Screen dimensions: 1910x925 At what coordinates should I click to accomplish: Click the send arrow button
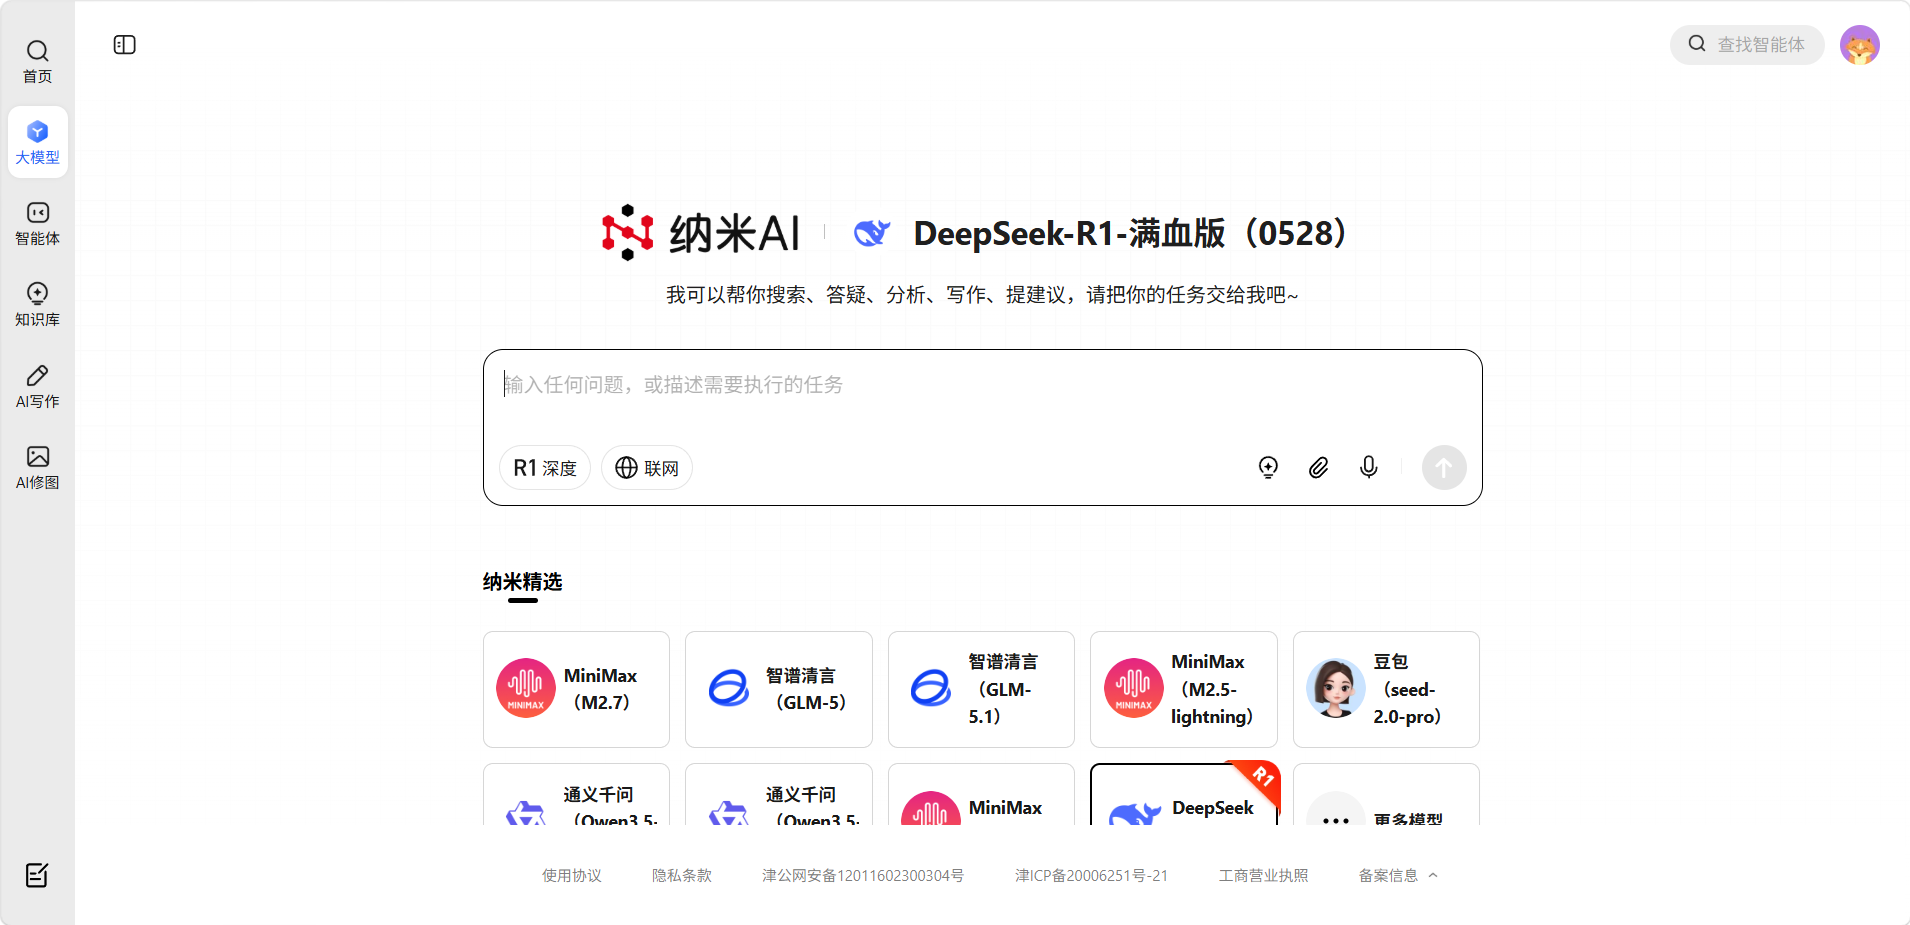pyautogui.click(x=1444, y=467)
